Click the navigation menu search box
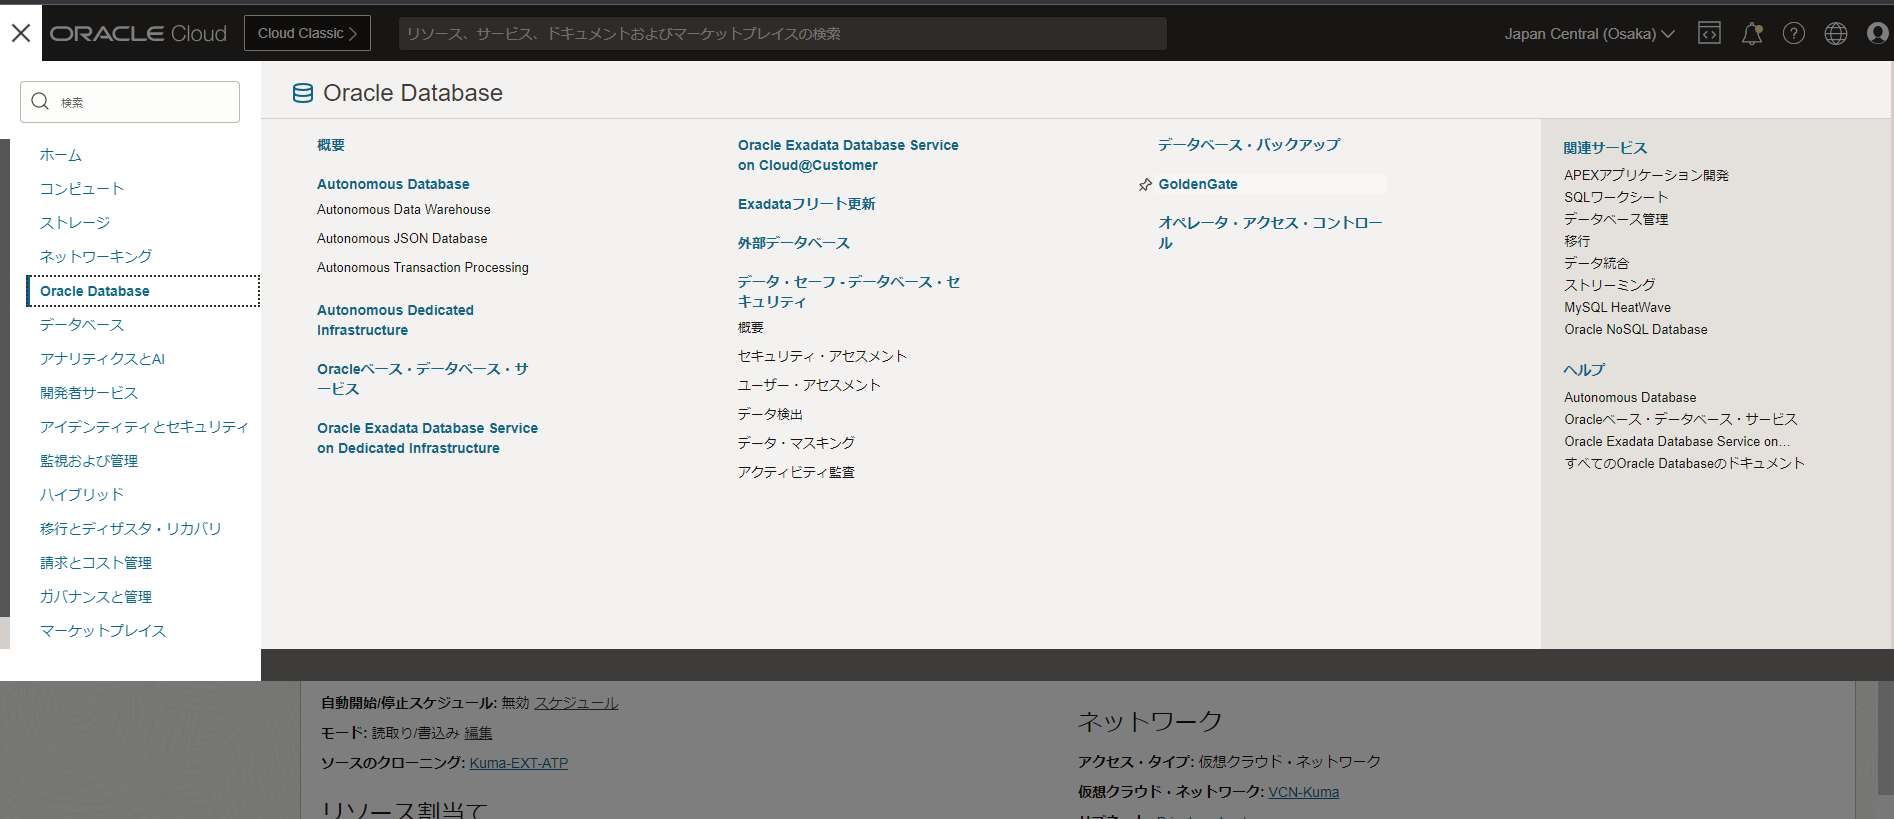This screenshot has height=819, width=1894. click(130, 102)
